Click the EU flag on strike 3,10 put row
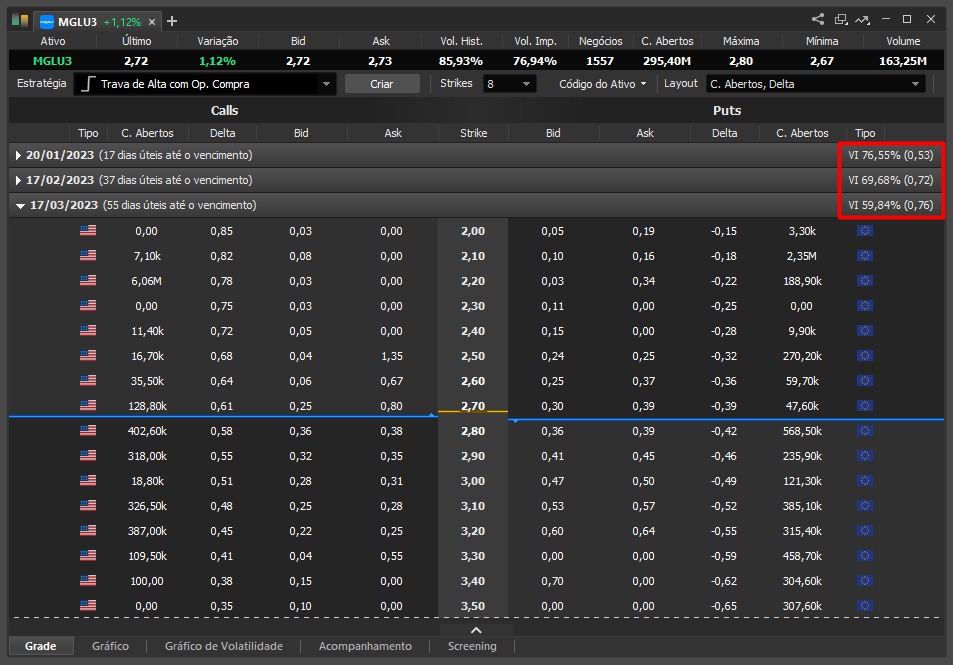 point(865,505)
